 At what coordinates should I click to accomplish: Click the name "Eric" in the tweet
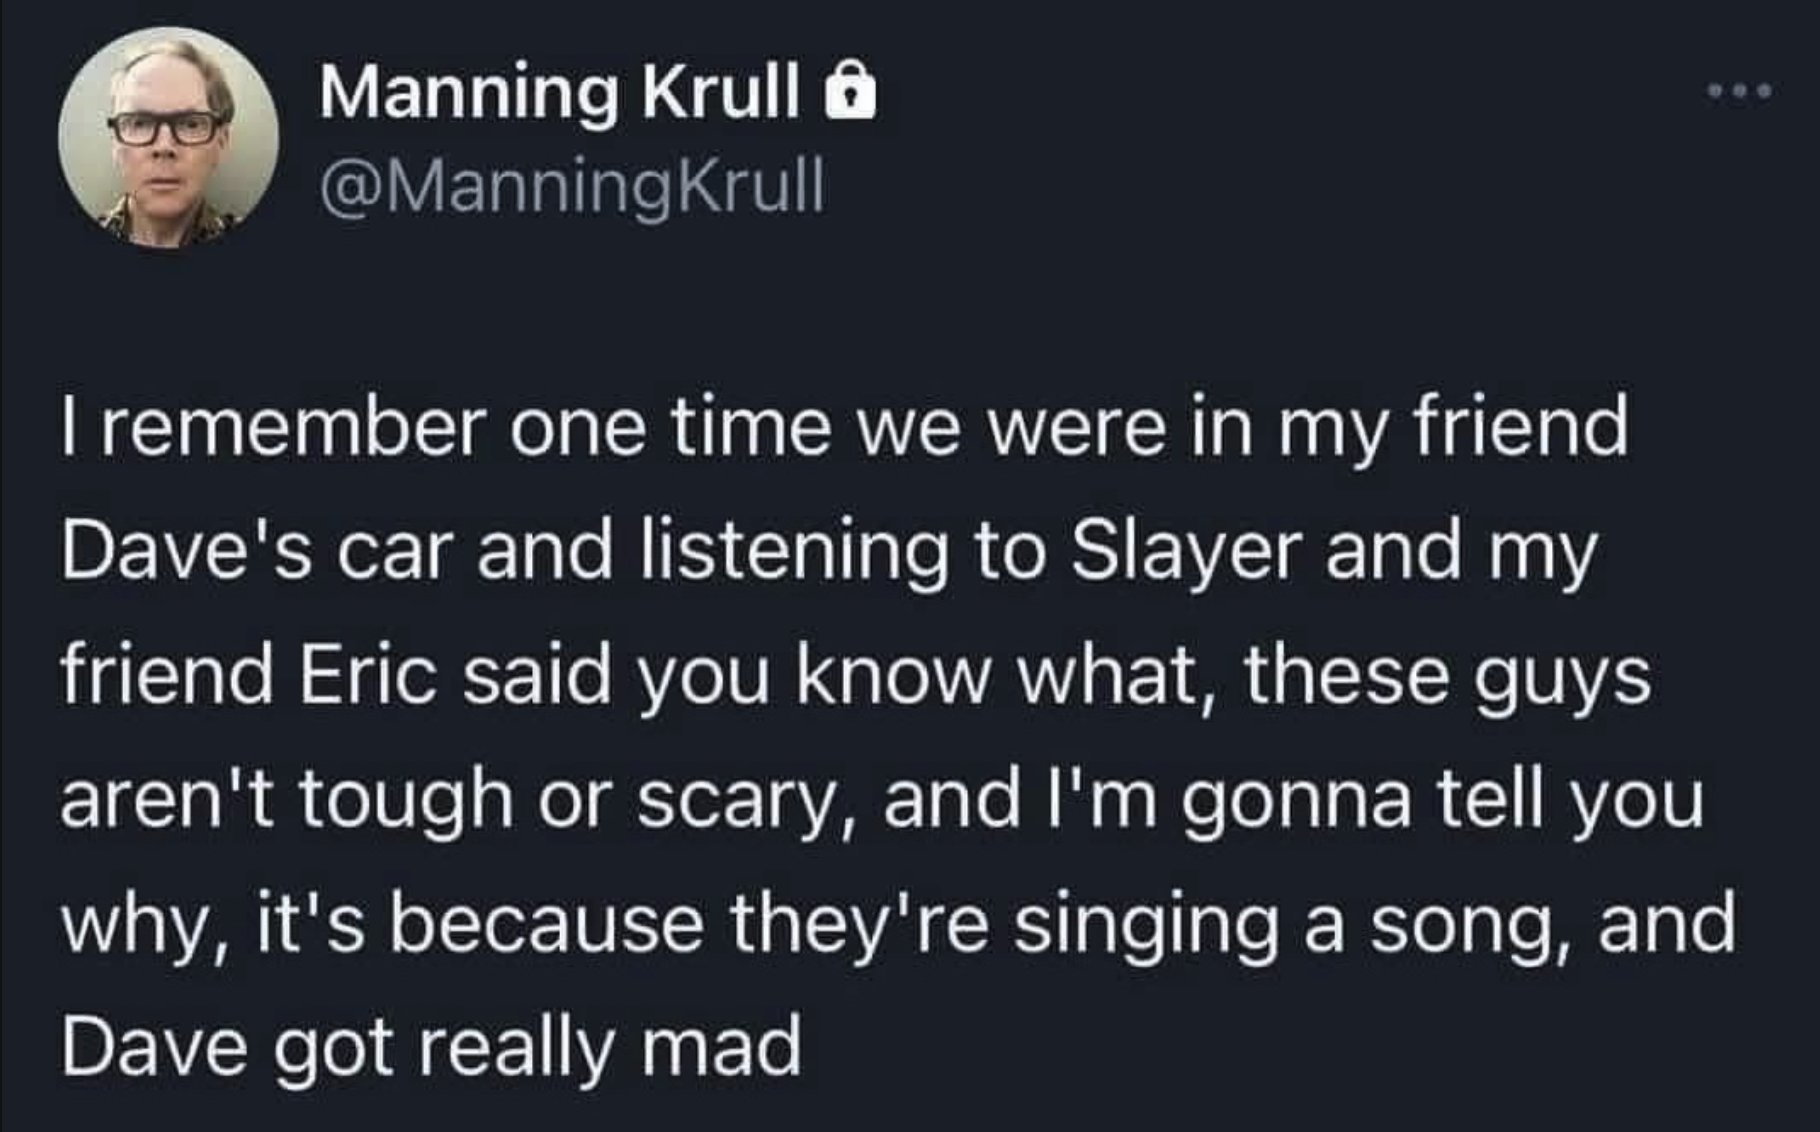click(x=368, y=676)
